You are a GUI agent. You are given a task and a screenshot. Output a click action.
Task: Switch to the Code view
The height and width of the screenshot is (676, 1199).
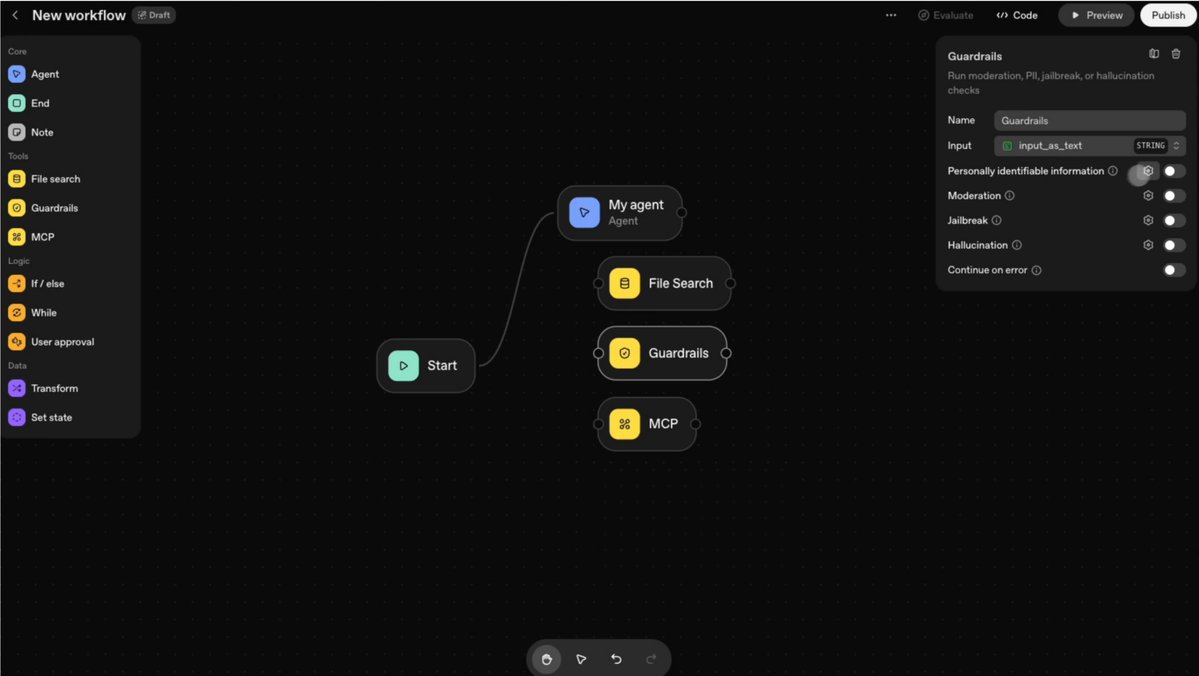tap(1018, 14)
